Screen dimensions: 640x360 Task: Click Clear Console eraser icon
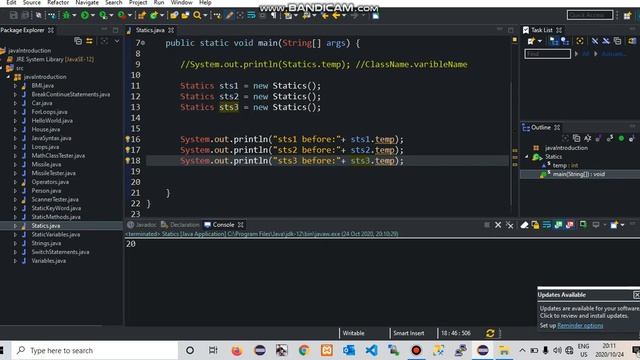coord(524,225)
